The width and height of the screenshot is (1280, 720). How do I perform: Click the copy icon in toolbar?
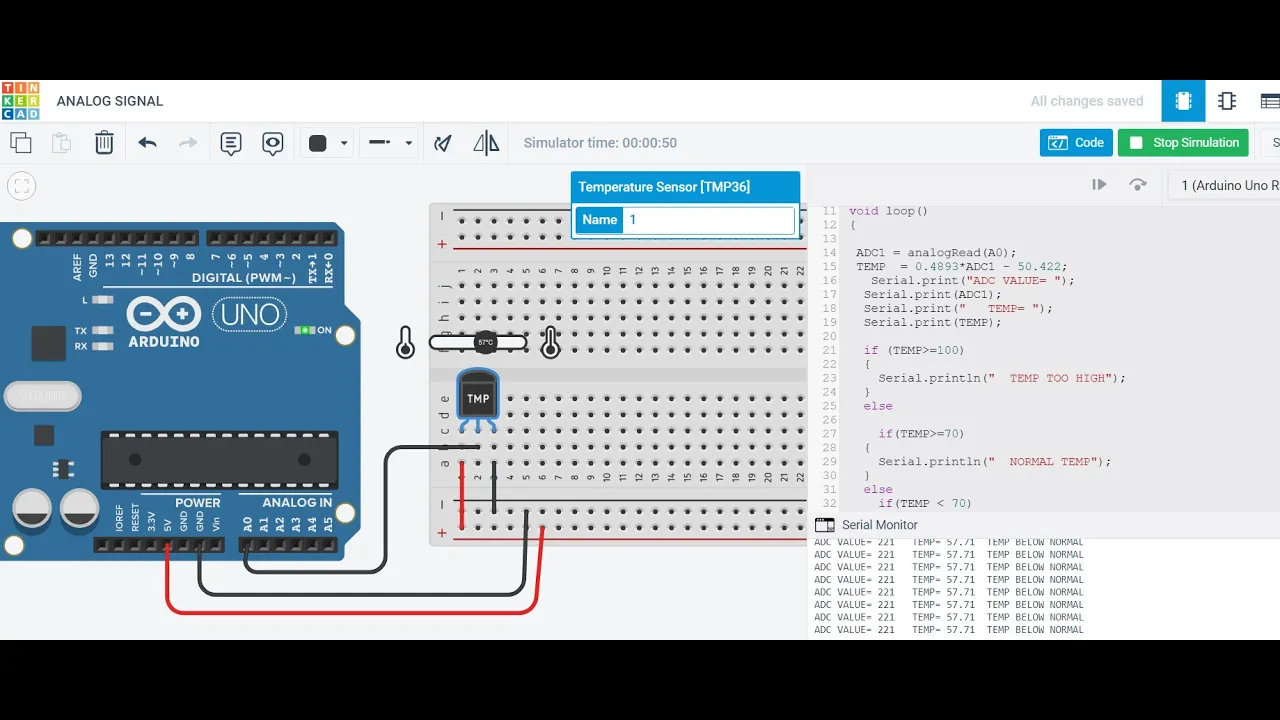coord(20,143)
